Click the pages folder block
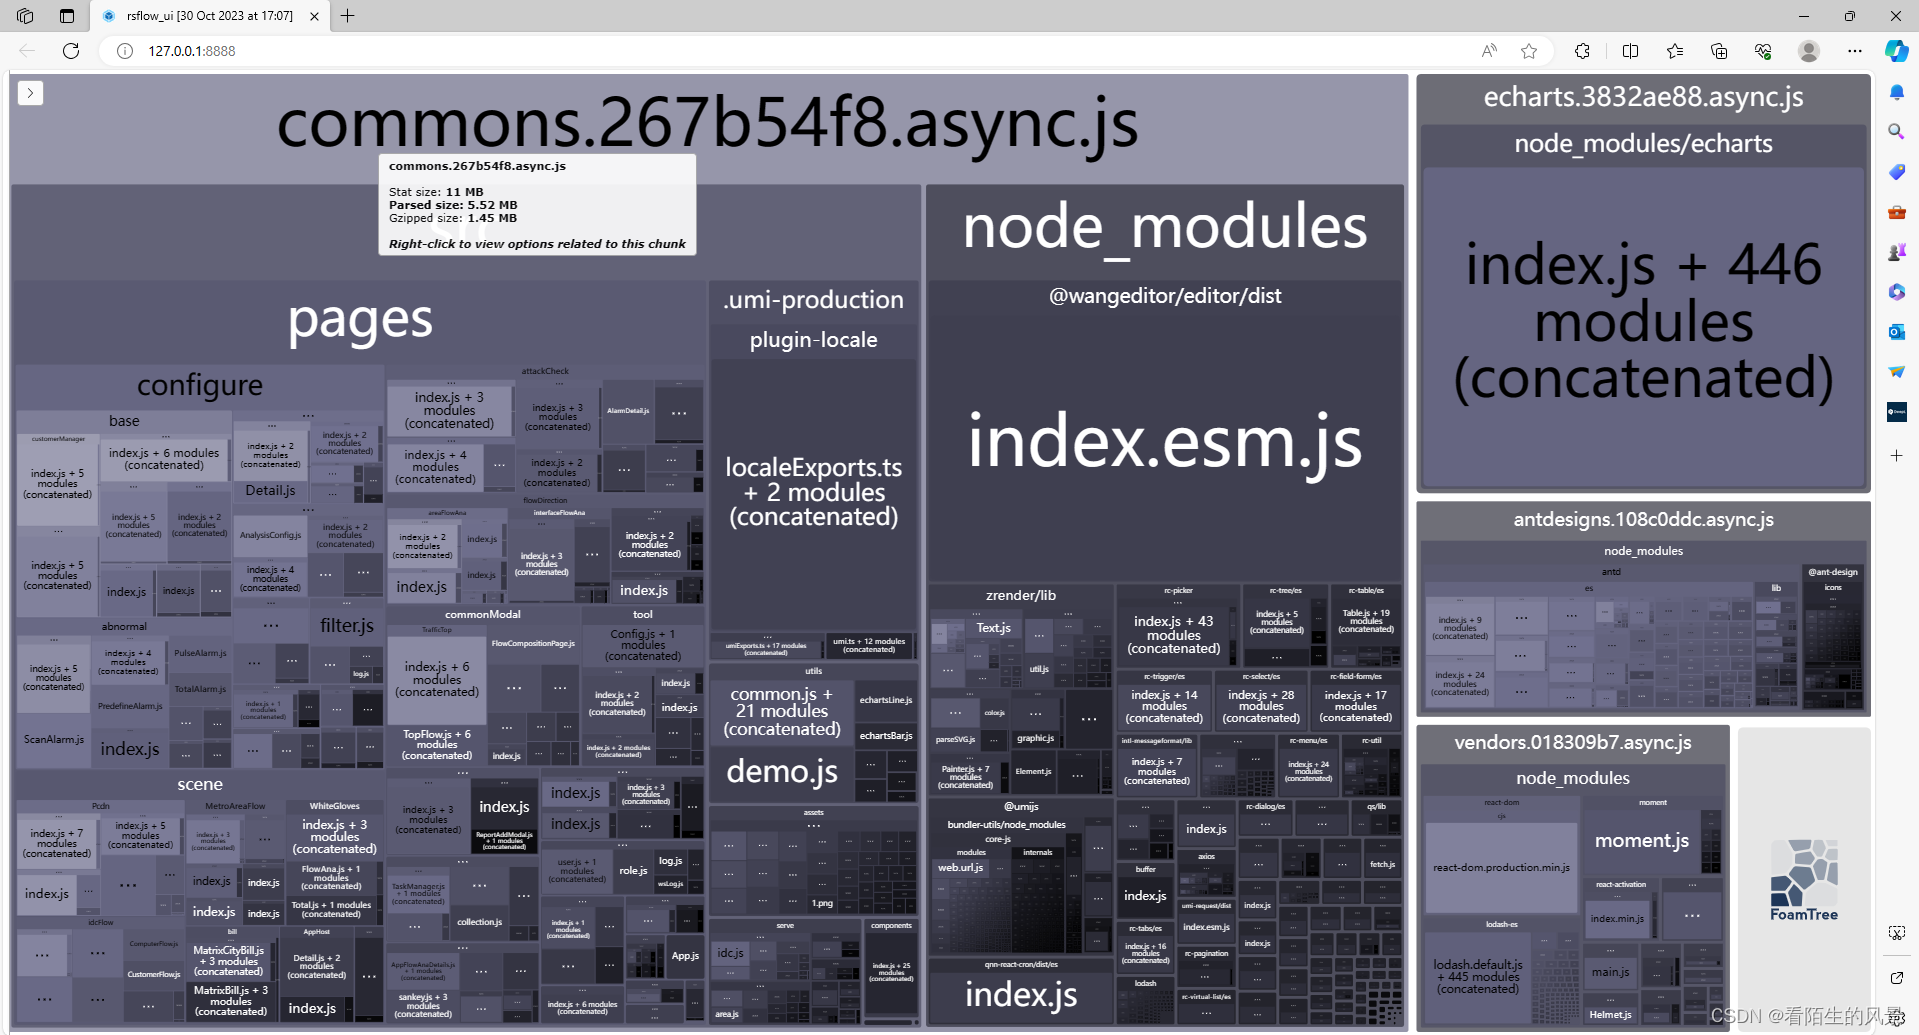 pos(360,321)
